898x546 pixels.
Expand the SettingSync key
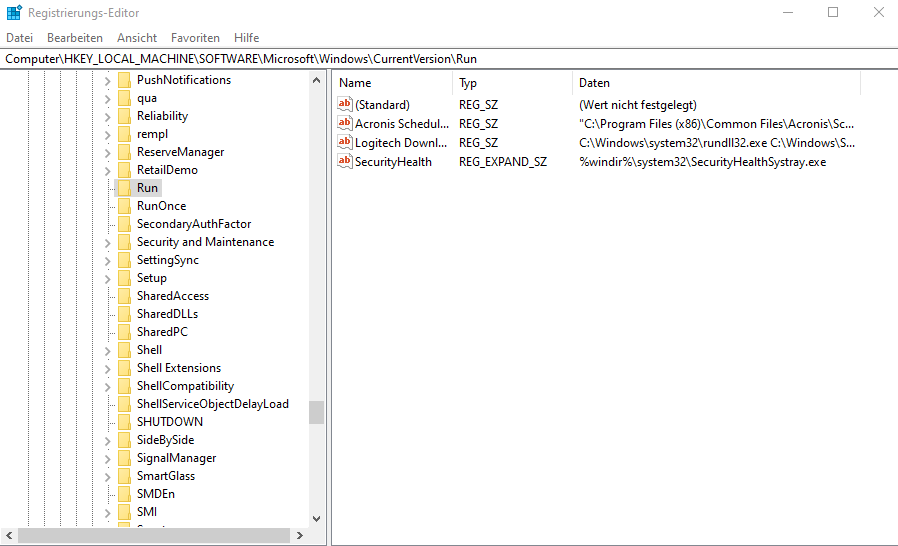click(108, 261)
